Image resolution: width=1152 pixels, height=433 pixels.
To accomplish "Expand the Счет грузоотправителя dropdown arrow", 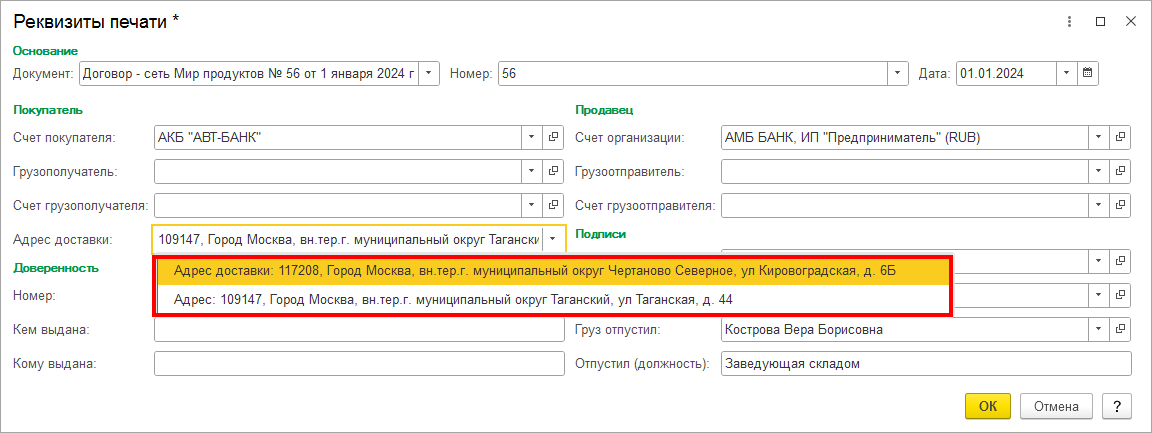I will click(x=1098, y=206).
